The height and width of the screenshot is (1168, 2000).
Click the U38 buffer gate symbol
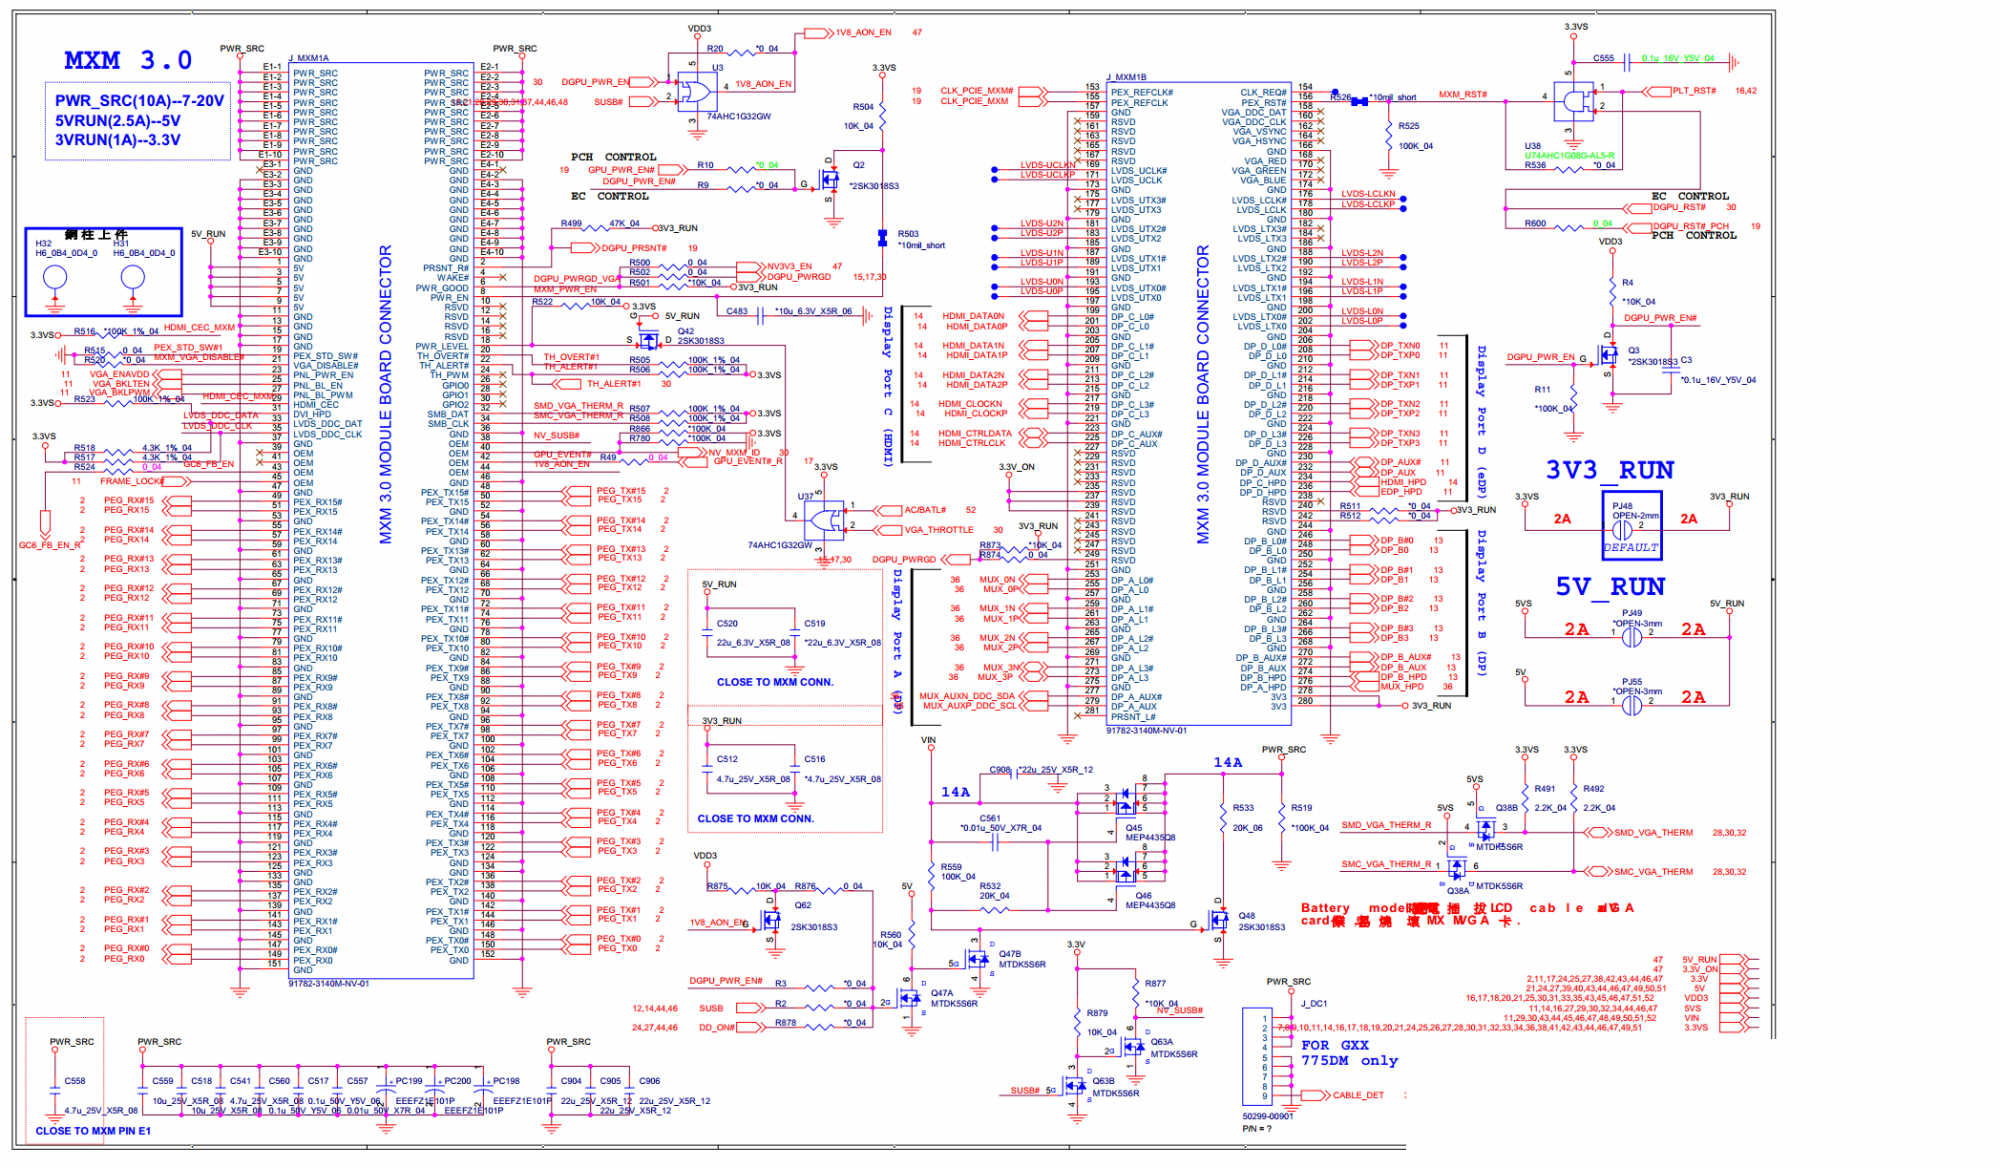click(x=1574, y=100)
